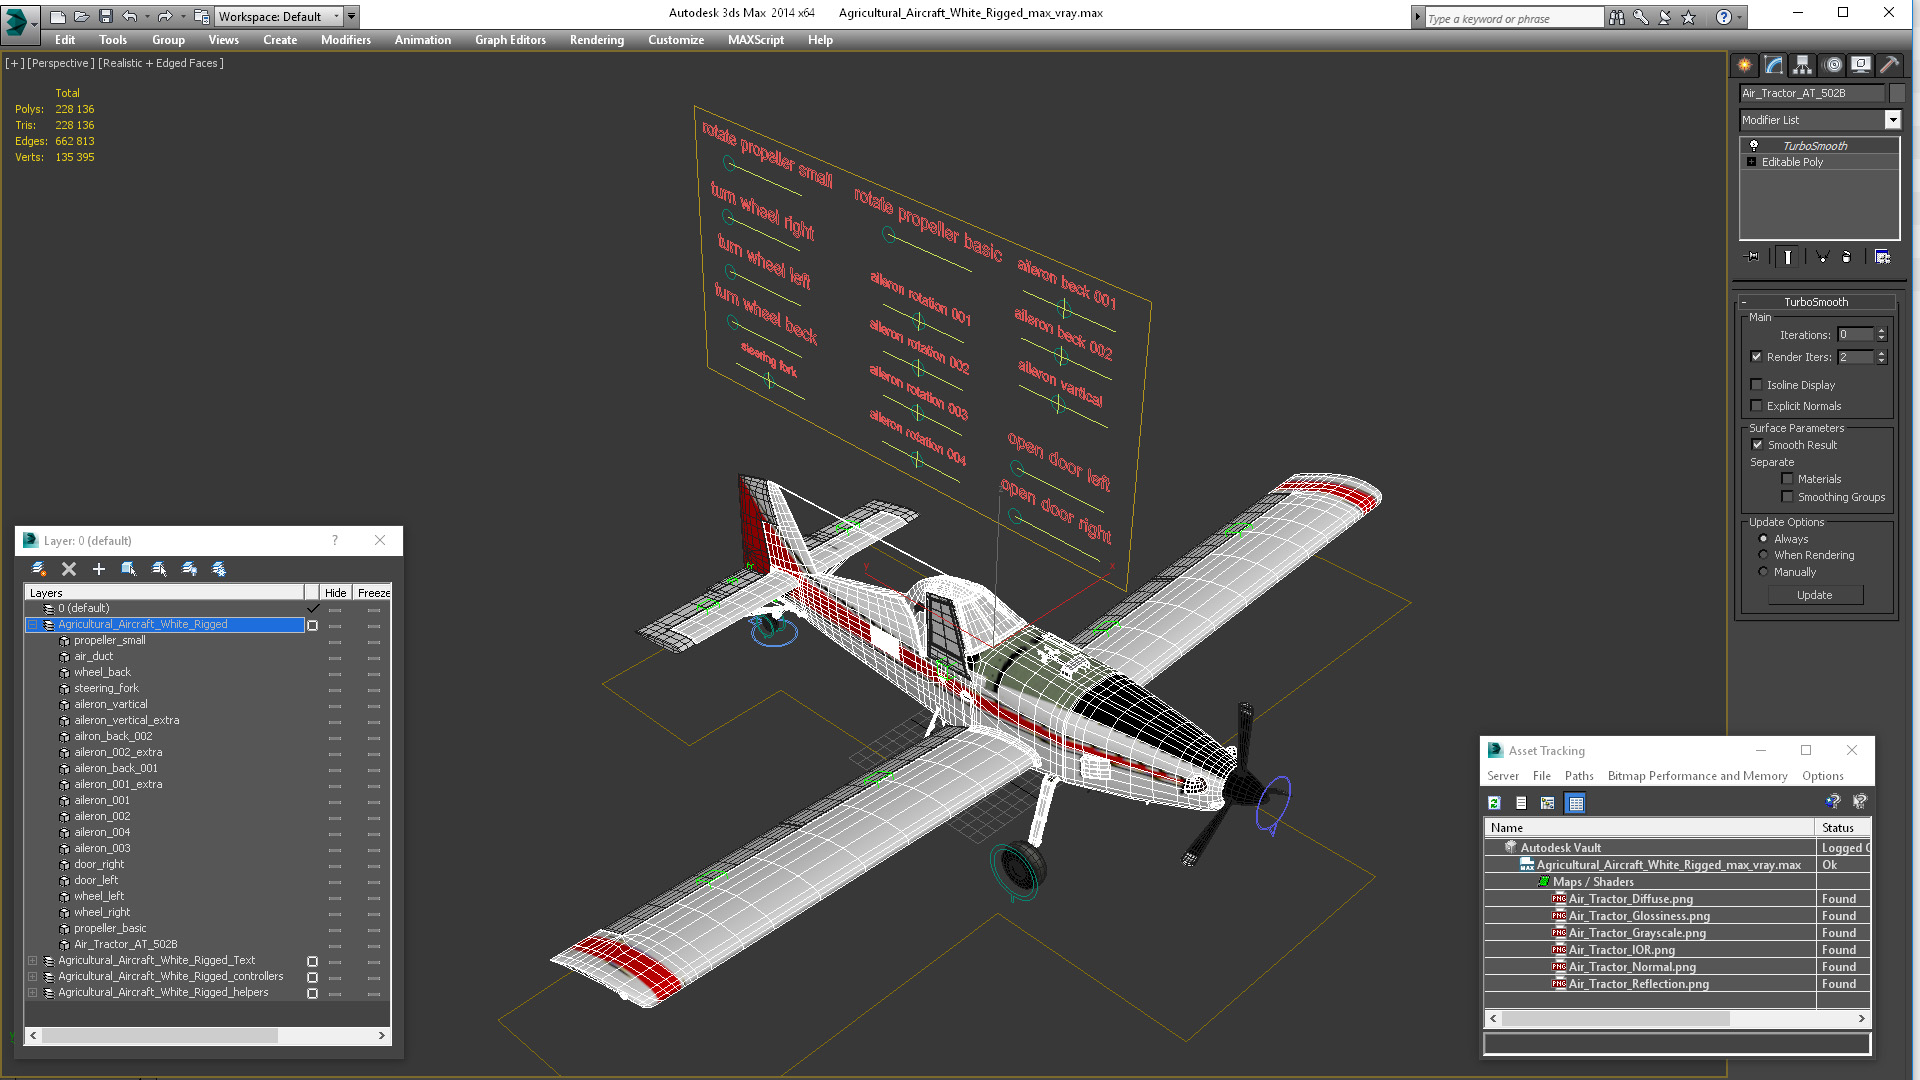This screenshot has width=1920, height=1080.
Task: Enable Separate by Materials checkbox
Action: (x=1787, y=479)
